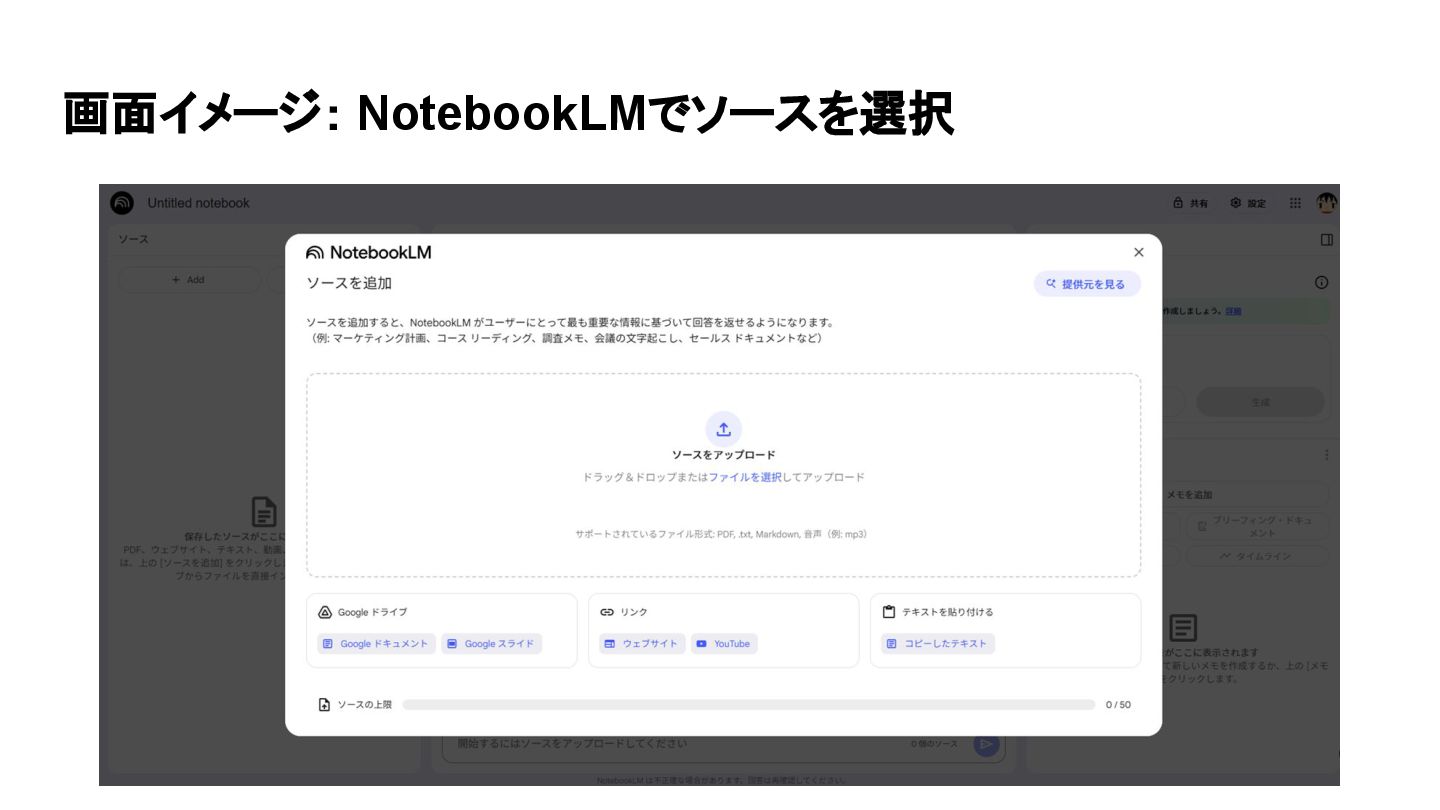Click the 0 個のソース counter in chat box

coord(934,744)
